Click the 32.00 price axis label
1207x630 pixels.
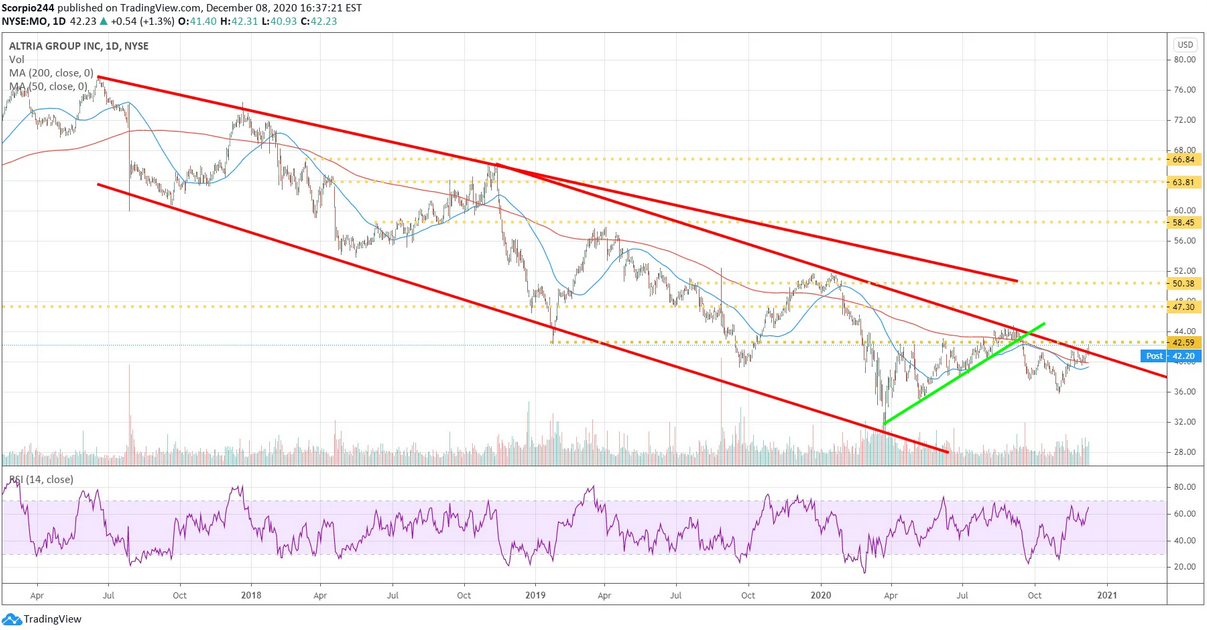1185,422
